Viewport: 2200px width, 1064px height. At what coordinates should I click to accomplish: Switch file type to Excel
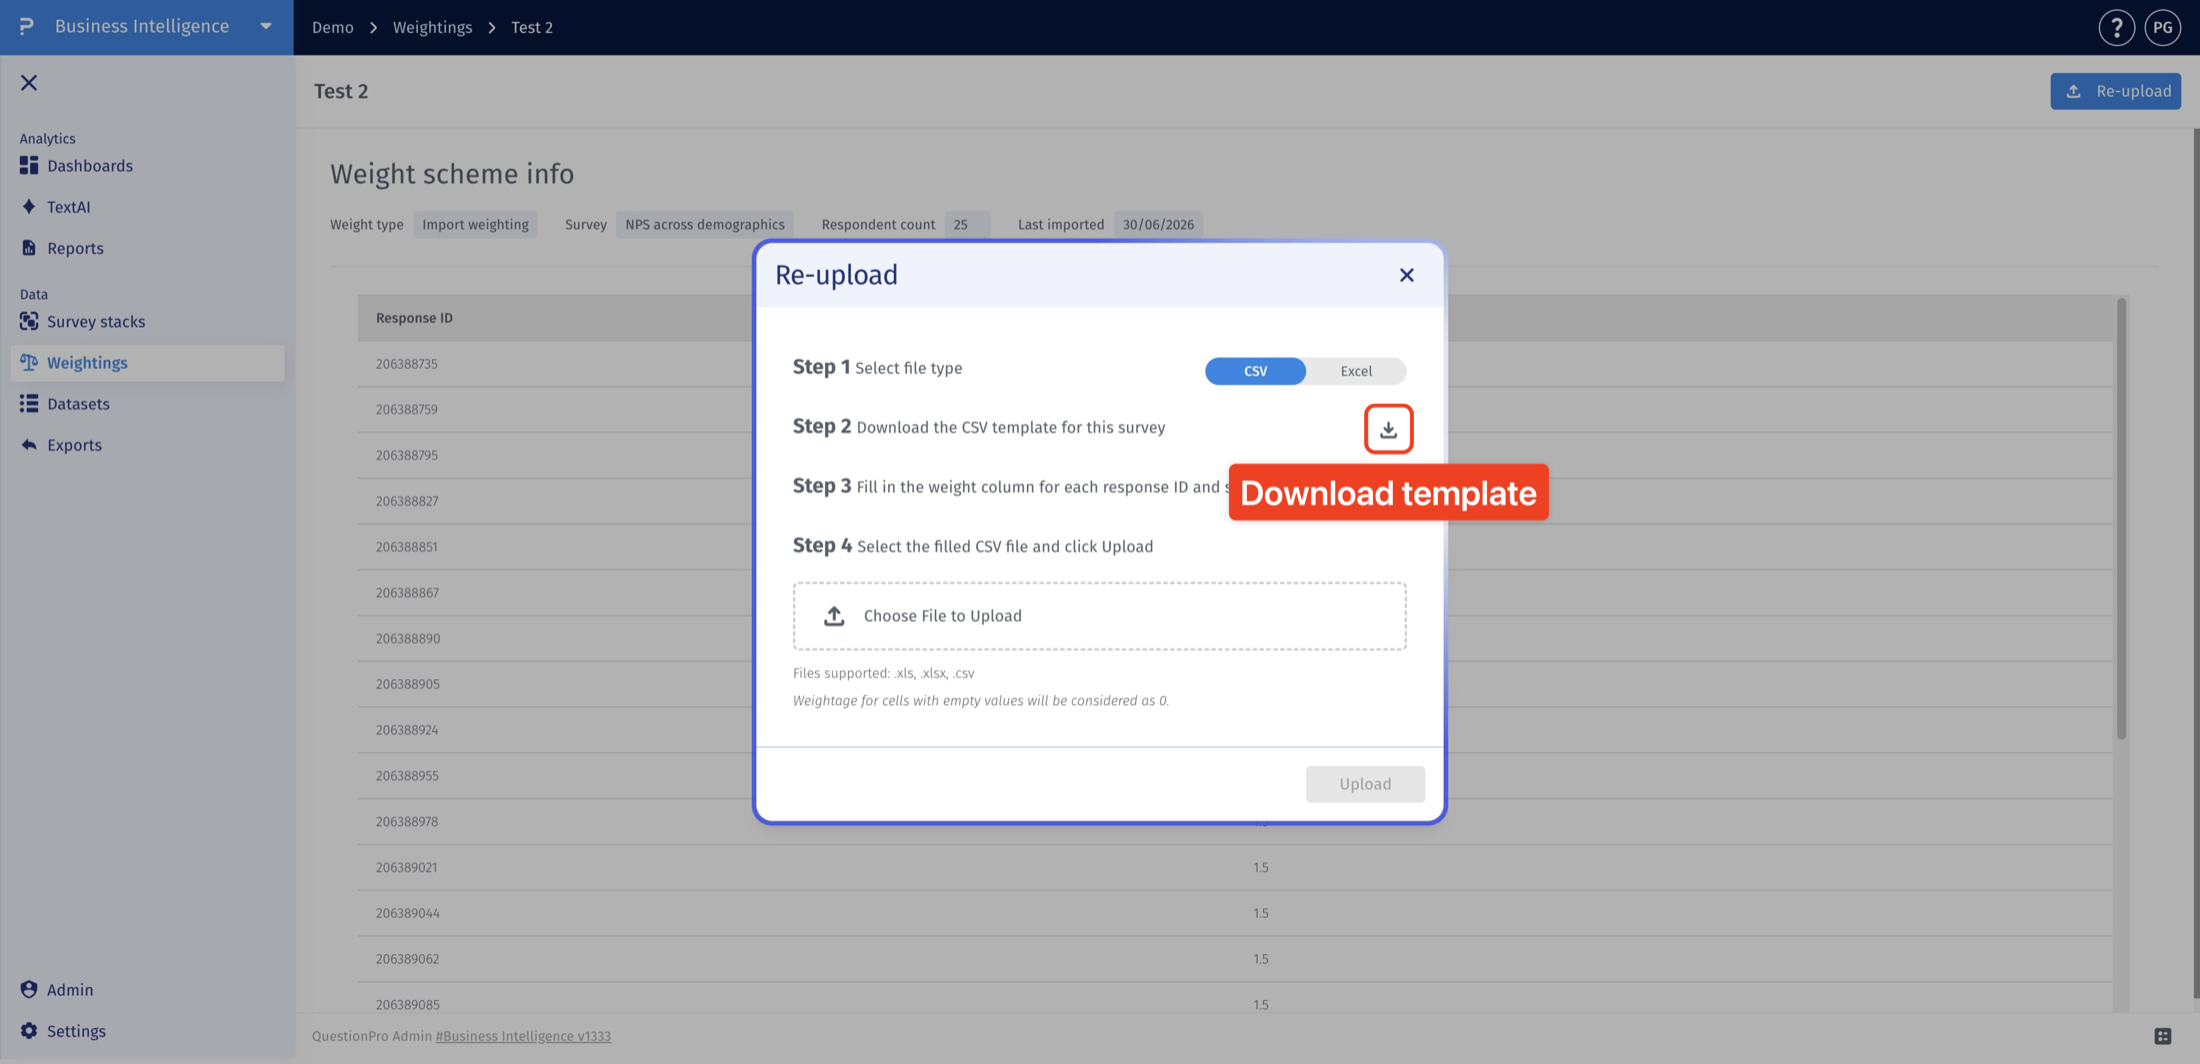coord(1356,371)
